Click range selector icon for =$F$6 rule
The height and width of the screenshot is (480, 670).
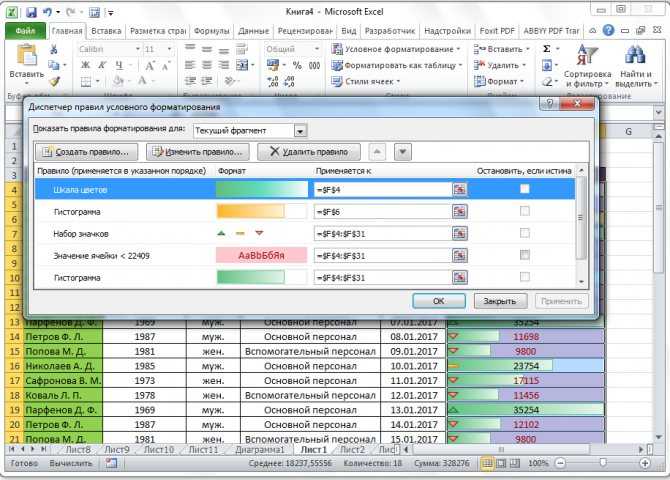click(460, 211)
